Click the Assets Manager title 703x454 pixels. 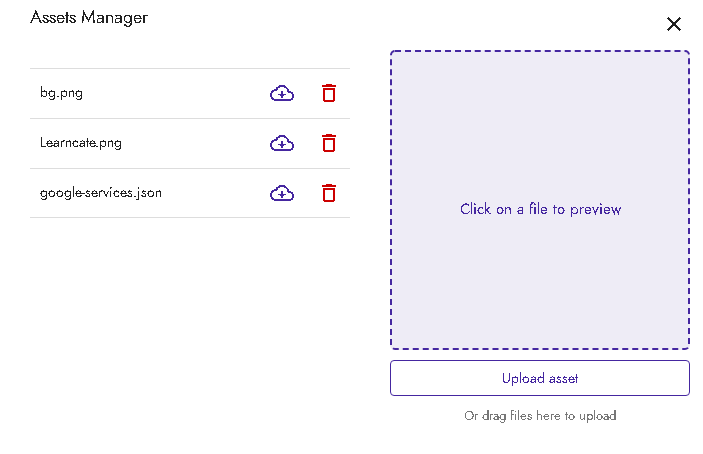pyautogui.click(x=89, y=17)
